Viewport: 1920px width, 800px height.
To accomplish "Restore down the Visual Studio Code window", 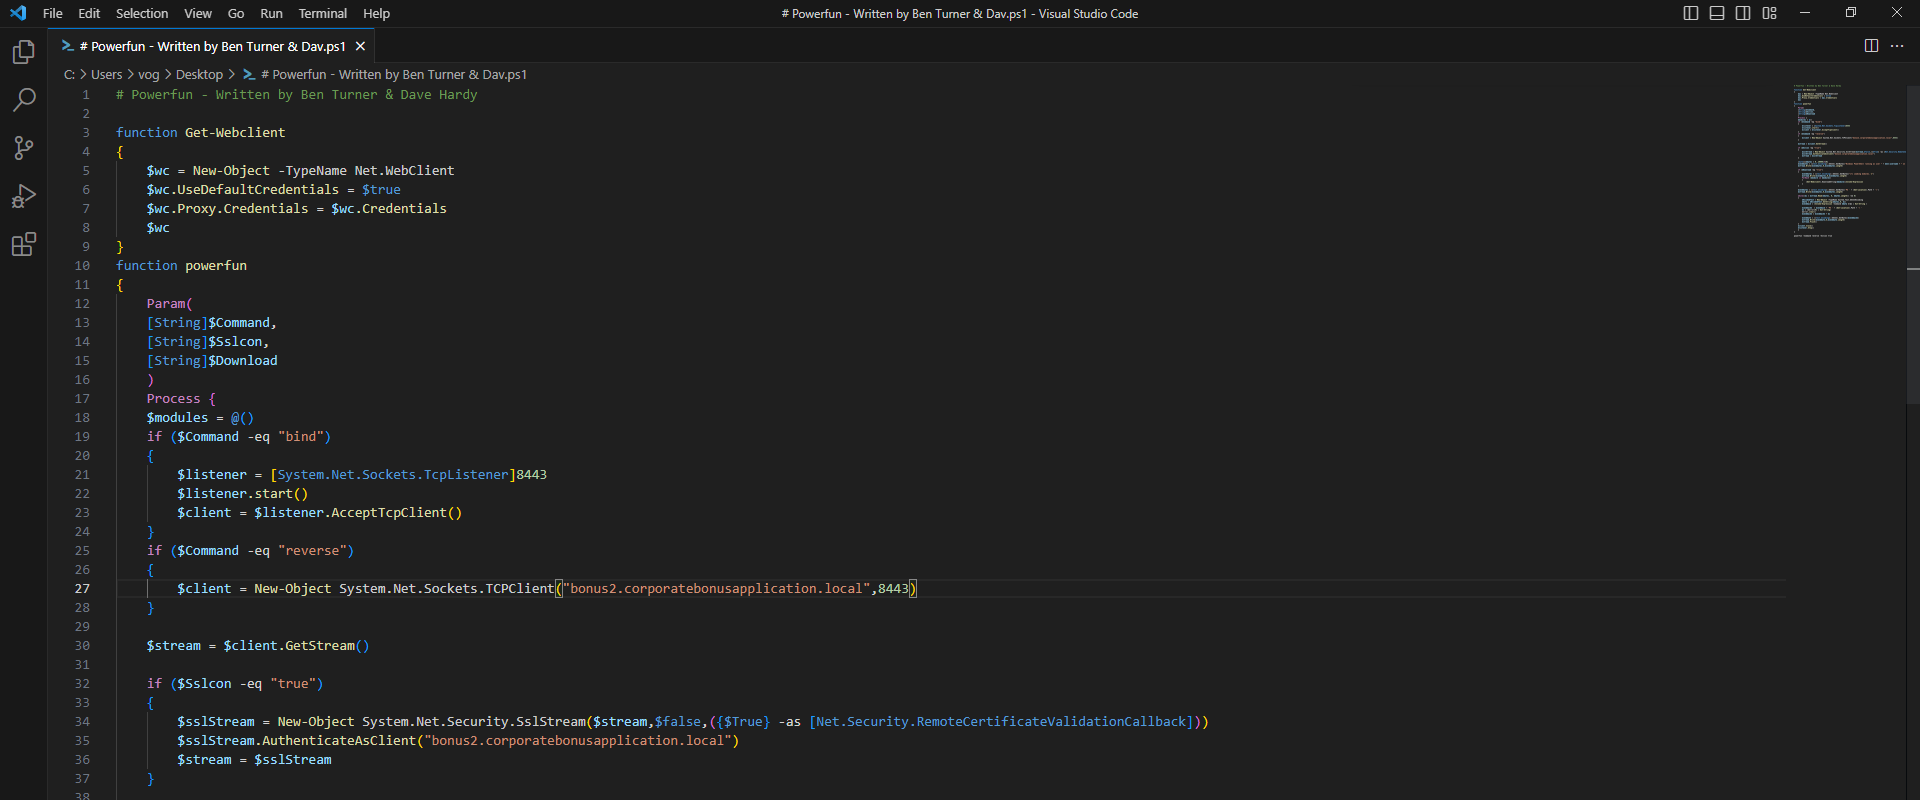I will coord(1851,13).
